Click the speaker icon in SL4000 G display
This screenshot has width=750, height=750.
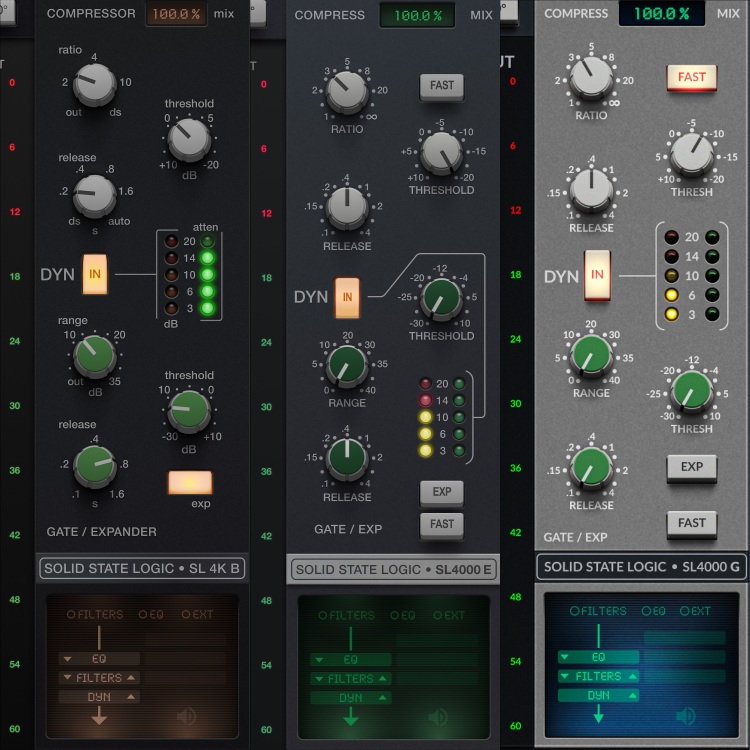pos(686,716)
